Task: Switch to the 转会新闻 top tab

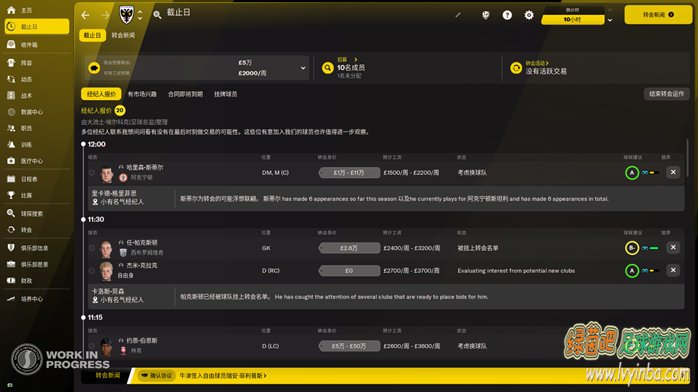Action: [x=123, y=35]
